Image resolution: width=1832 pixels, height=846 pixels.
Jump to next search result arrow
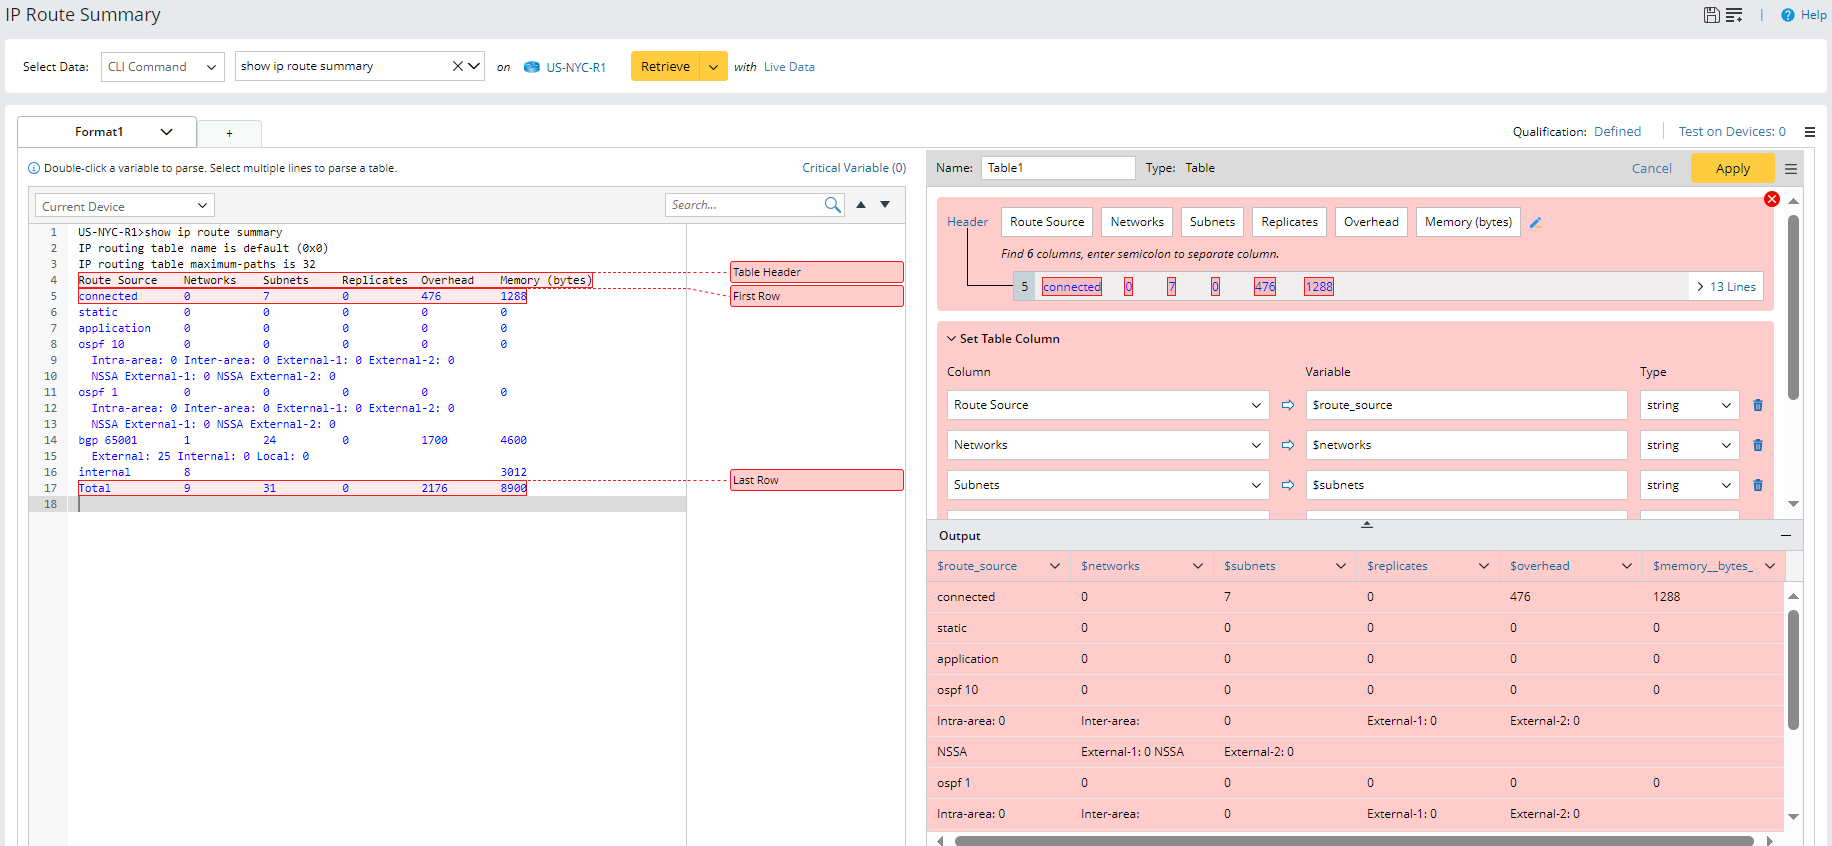point(885,205)
